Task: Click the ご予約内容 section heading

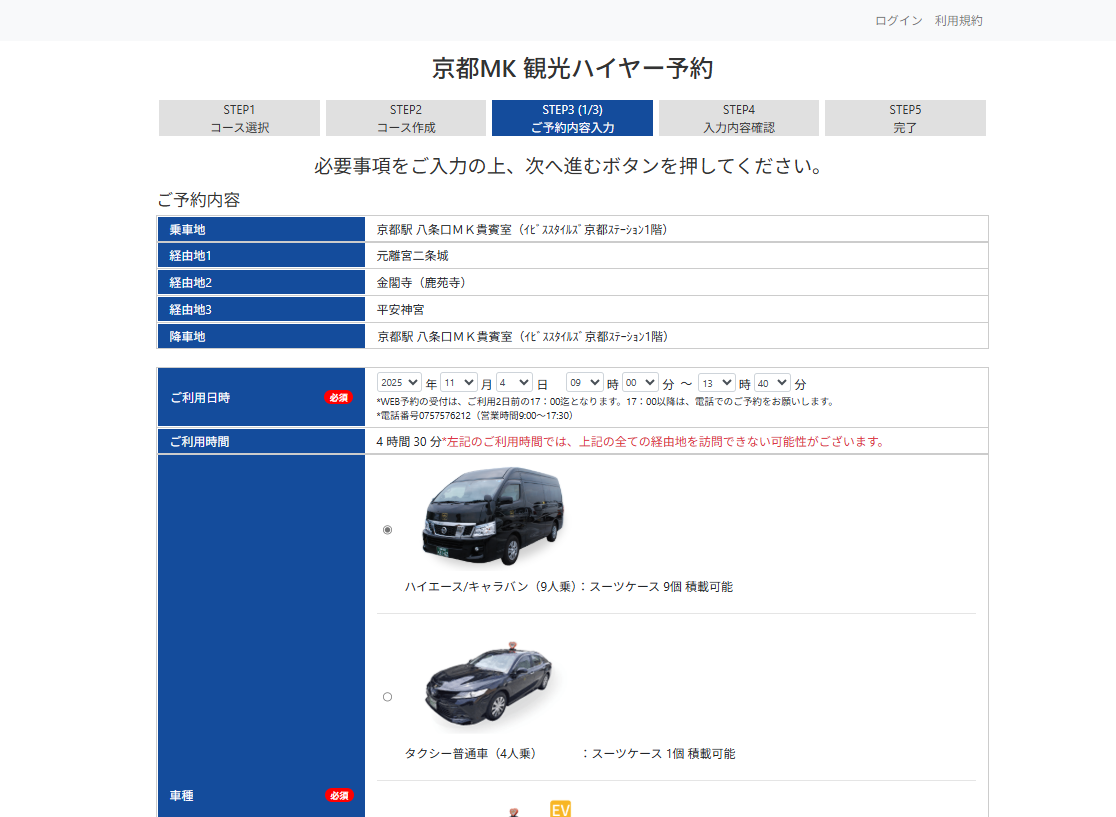Action: tap(199, 200)
